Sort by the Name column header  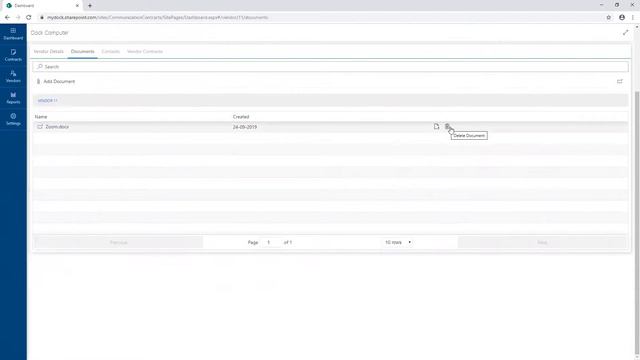(x=41, y=117)
